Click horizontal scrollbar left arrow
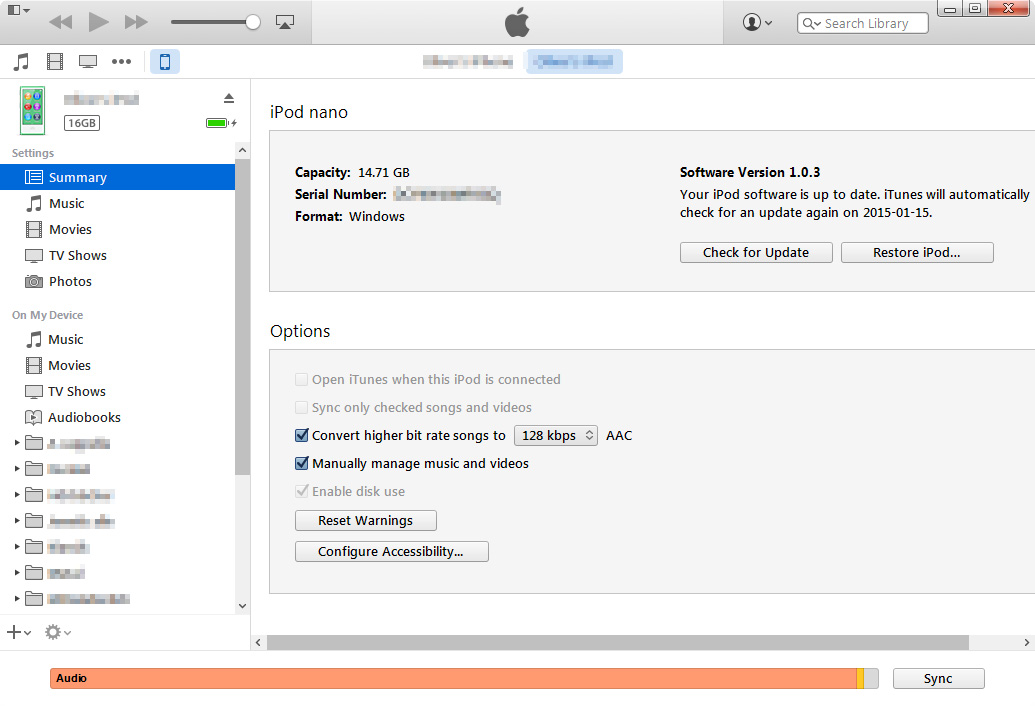This screenshot has width=1035, height=706. pyautogui.click(x=258, y=643)
